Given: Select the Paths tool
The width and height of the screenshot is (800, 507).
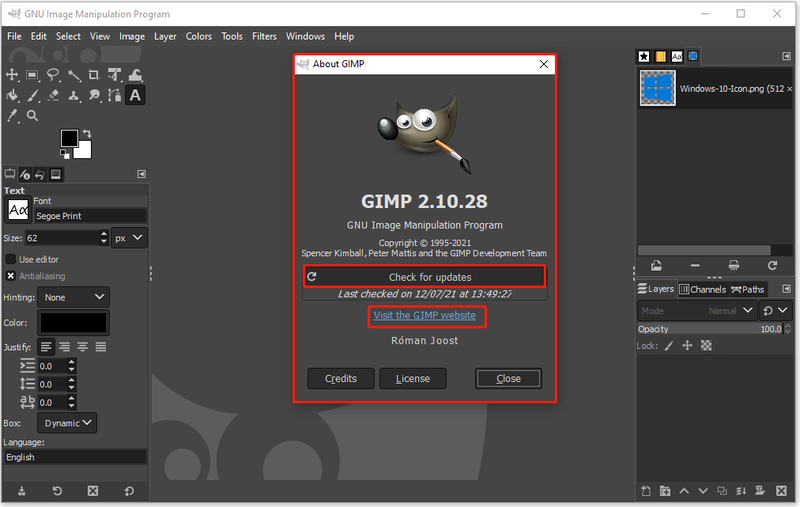Looking at the screenshot, I should (x=114, y=95).
